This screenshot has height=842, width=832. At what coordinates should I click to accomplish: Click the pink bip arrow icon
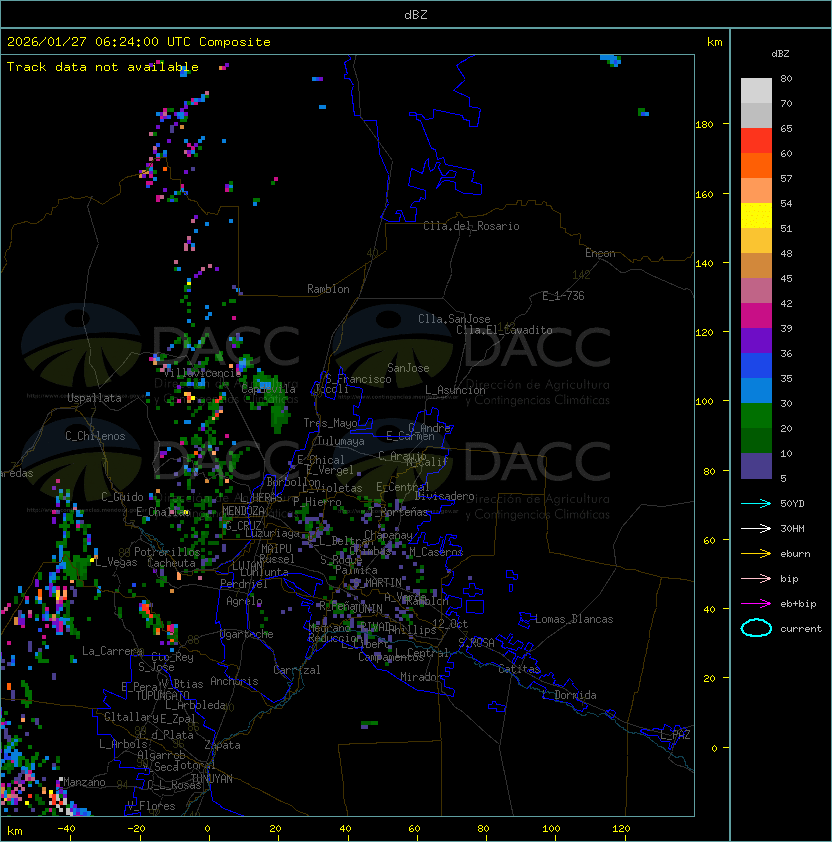[756, 578]
